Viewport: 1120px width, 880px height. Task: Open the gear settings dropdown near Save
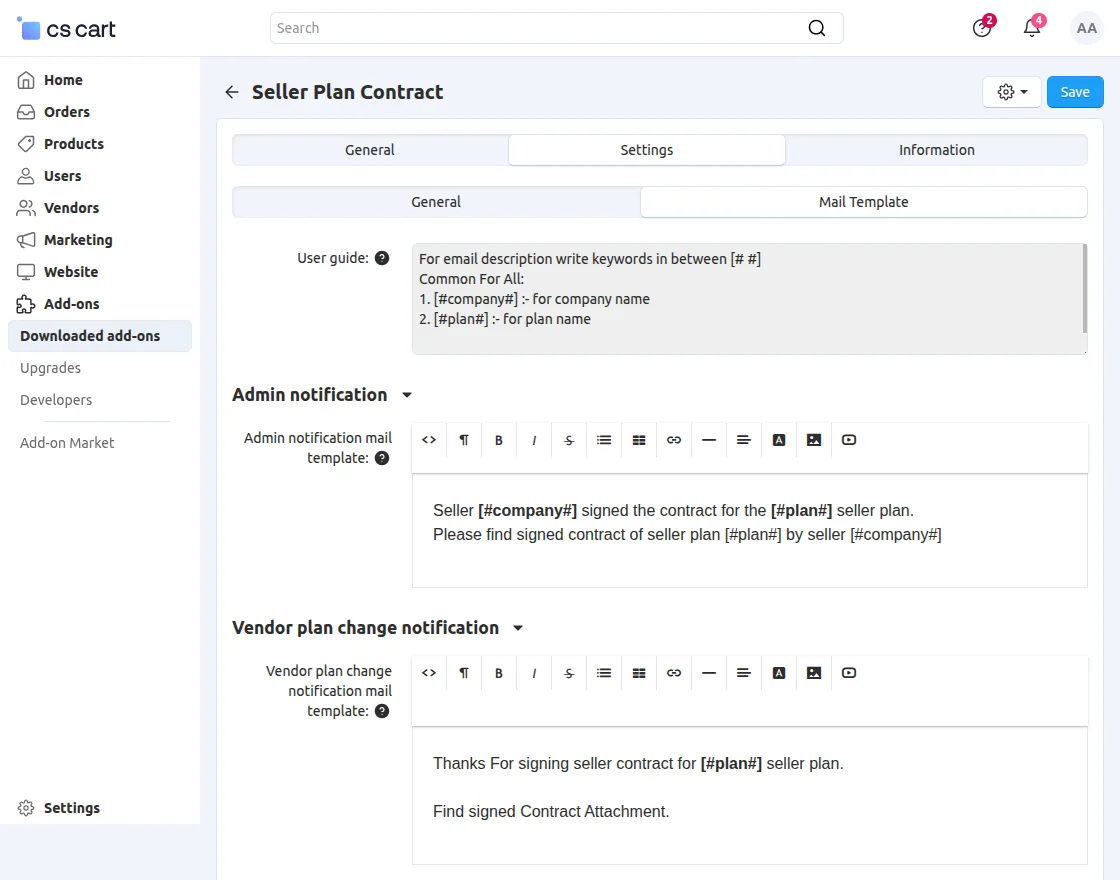1011,91
